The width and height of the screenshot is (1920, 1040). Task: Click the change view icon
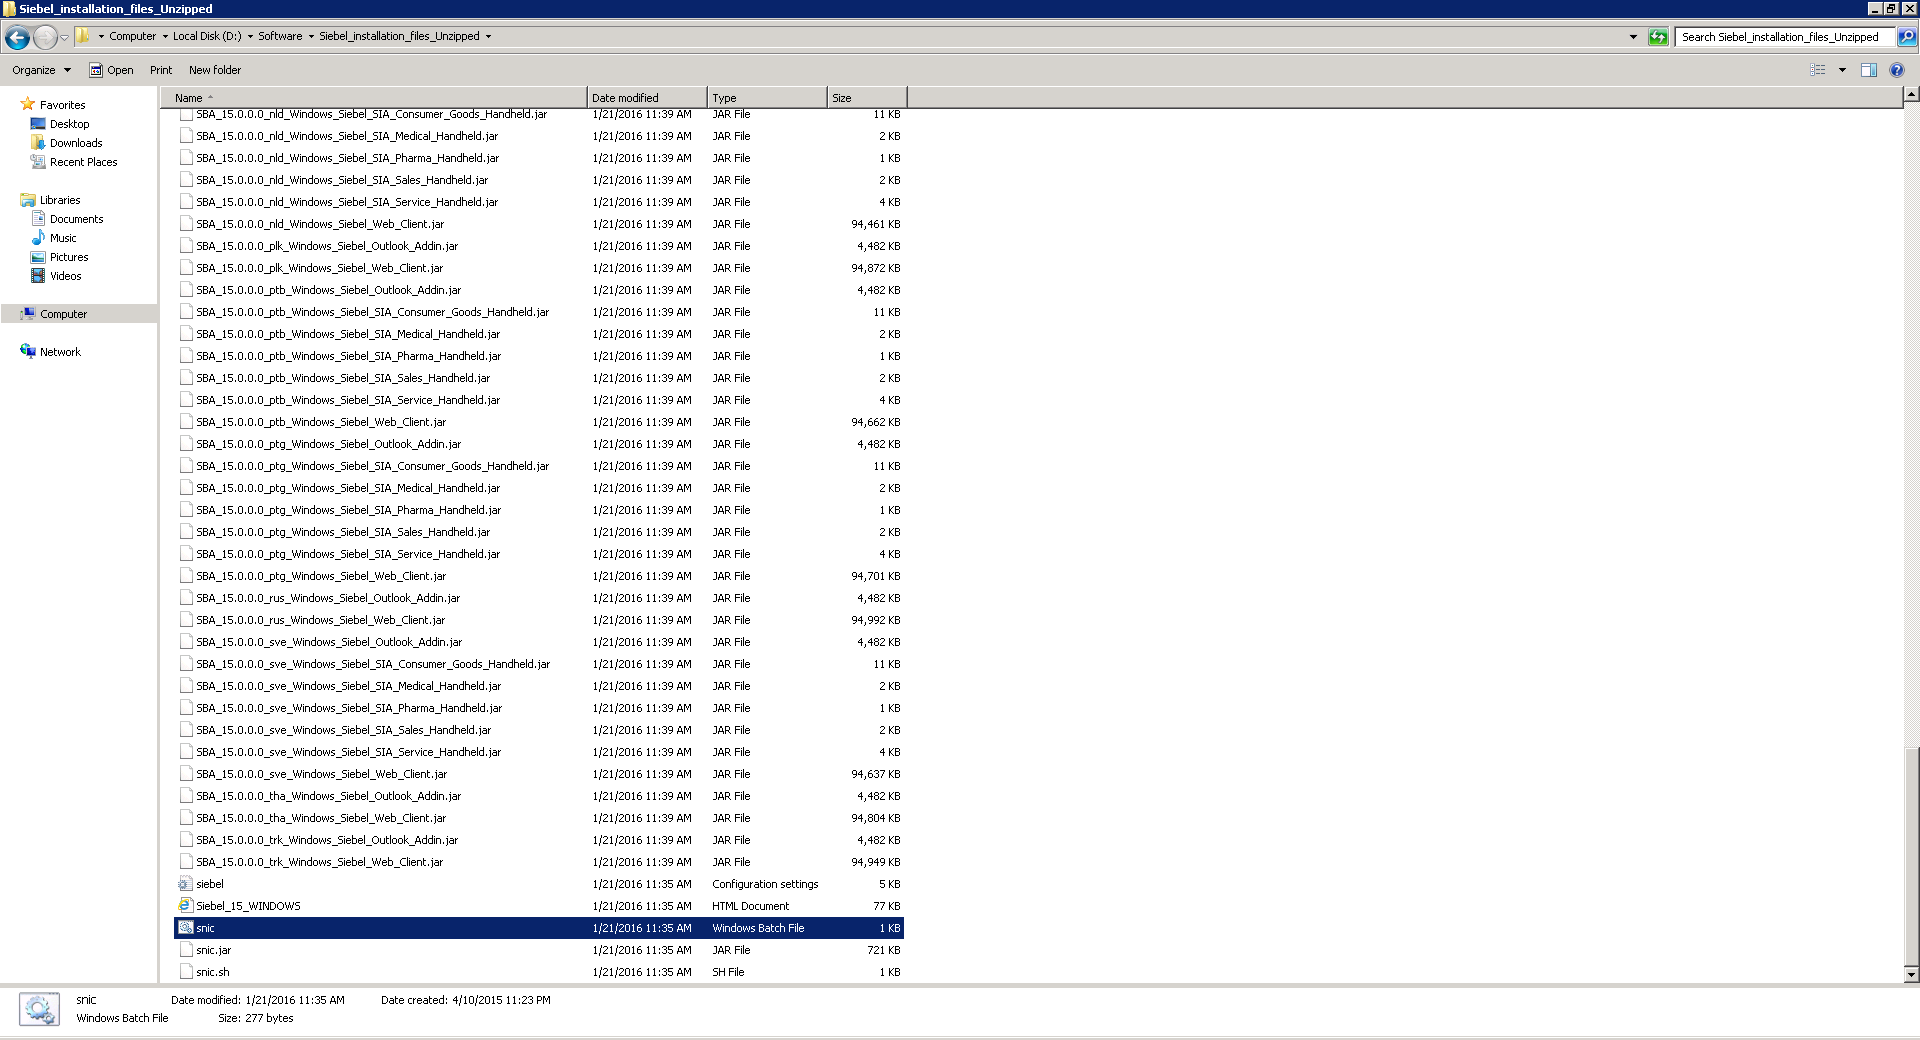point(1818,70)
